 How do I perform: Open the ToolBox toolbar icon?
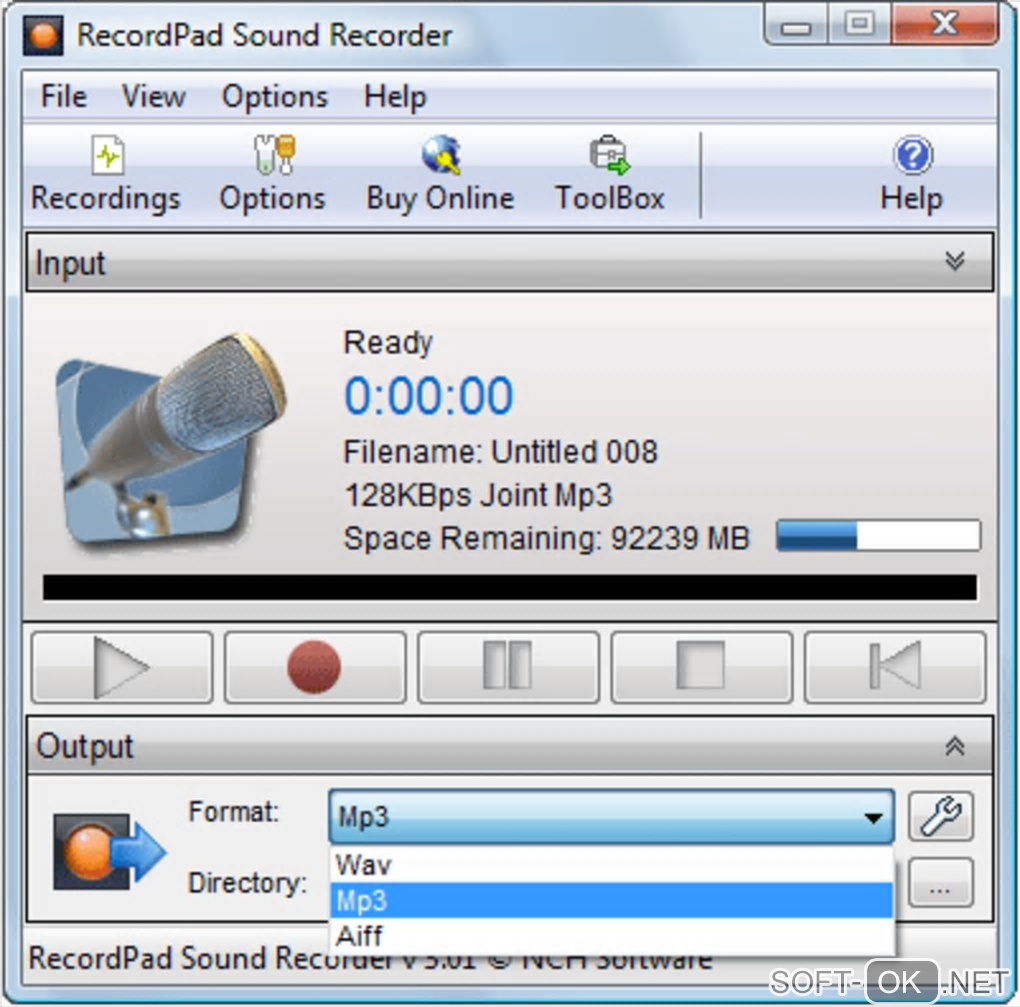tap(610, 174)
